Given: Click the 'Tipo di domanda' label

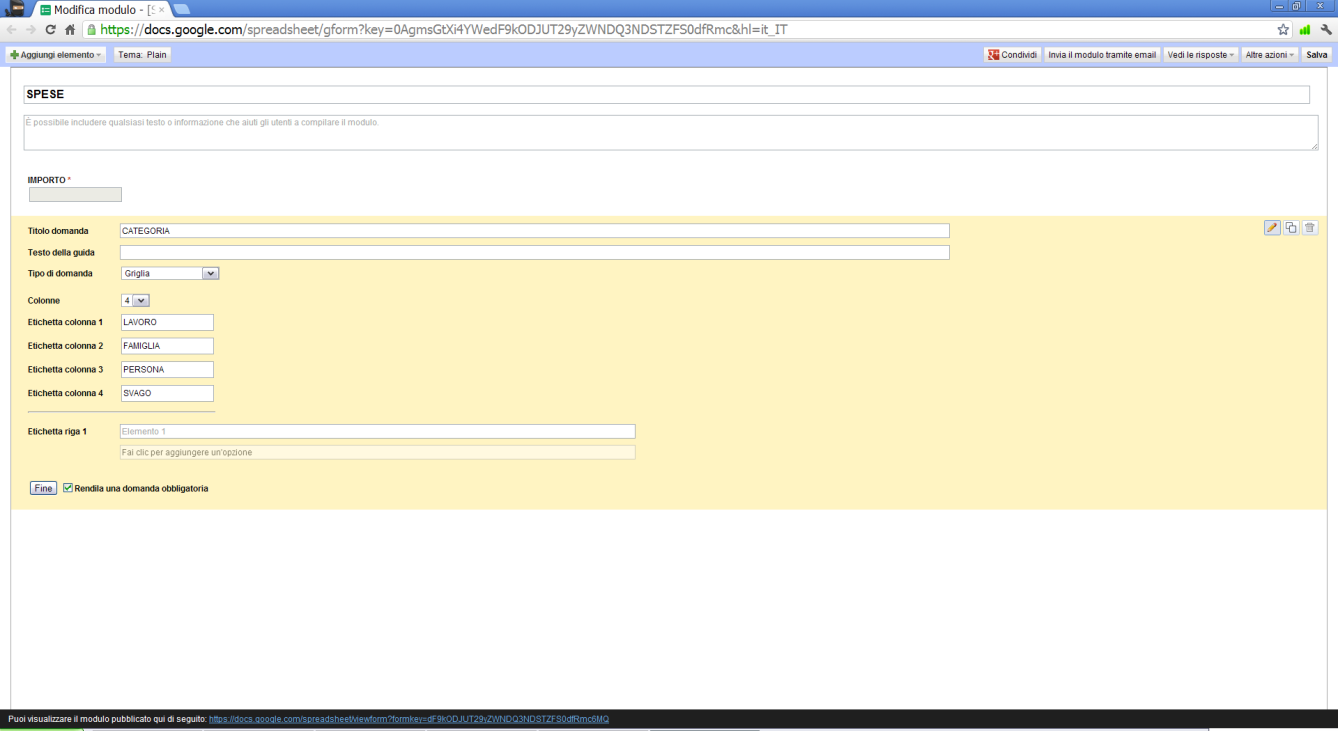Looking at the screenshot, I should (x=60, y=273).
